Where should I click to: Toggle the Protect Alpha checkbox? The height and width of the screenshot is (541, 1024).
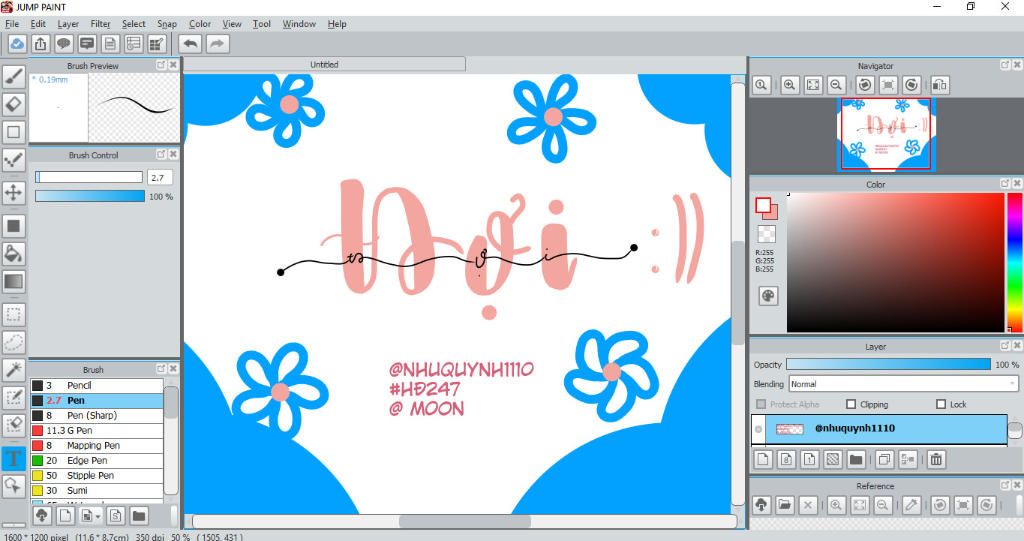click(760, 404)
